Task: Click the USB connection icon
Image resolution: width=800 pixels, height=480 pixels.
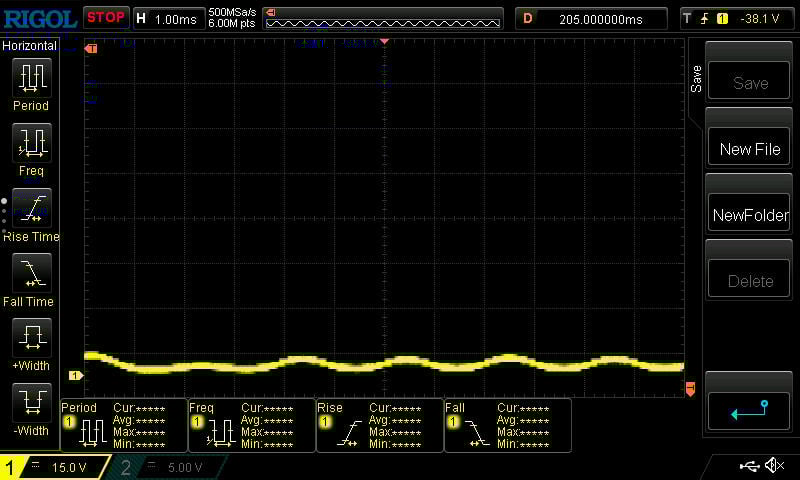Action: (x=749, y=466)
